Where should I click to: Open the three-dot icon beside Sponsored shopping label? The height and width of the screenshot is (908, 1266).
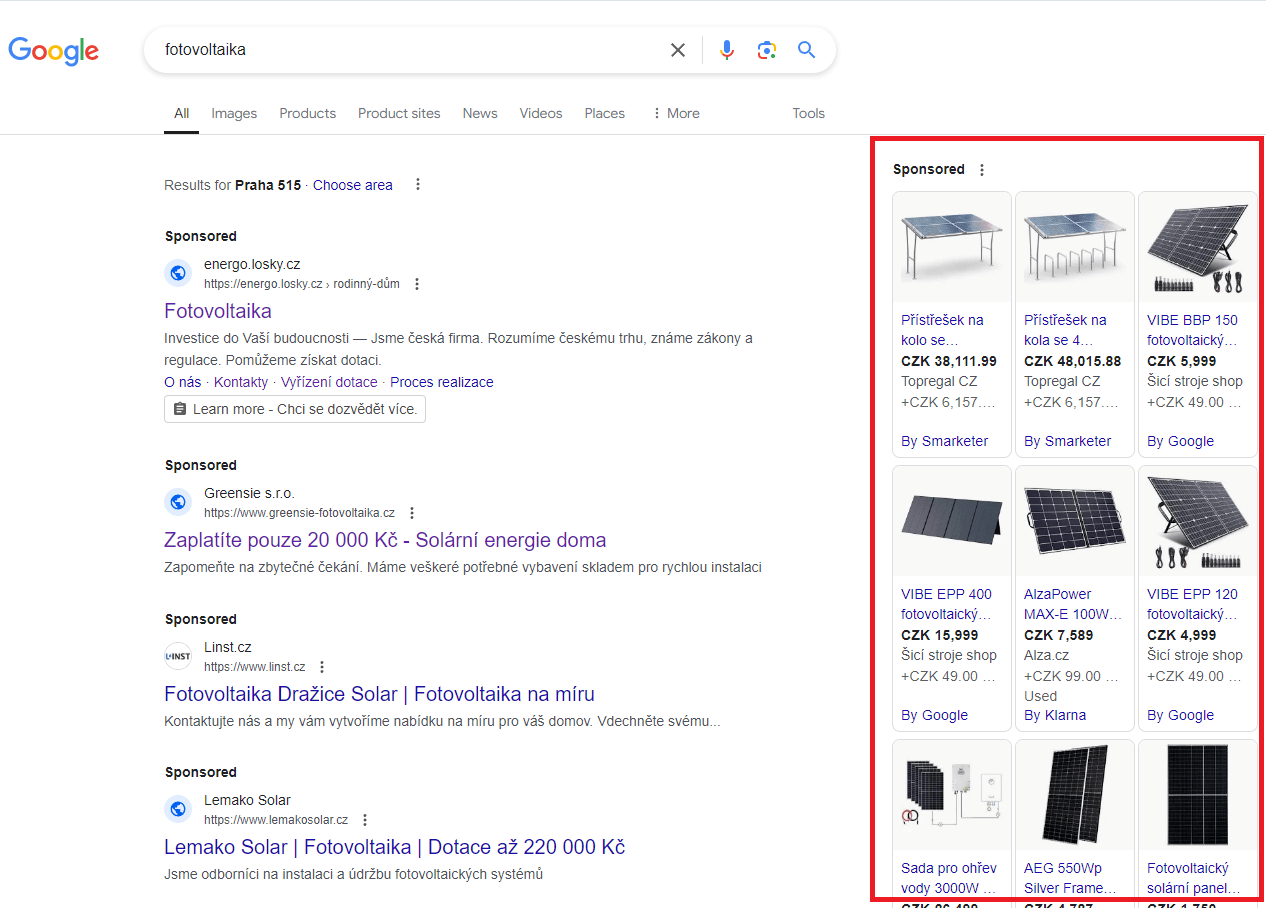coord(981,169)
